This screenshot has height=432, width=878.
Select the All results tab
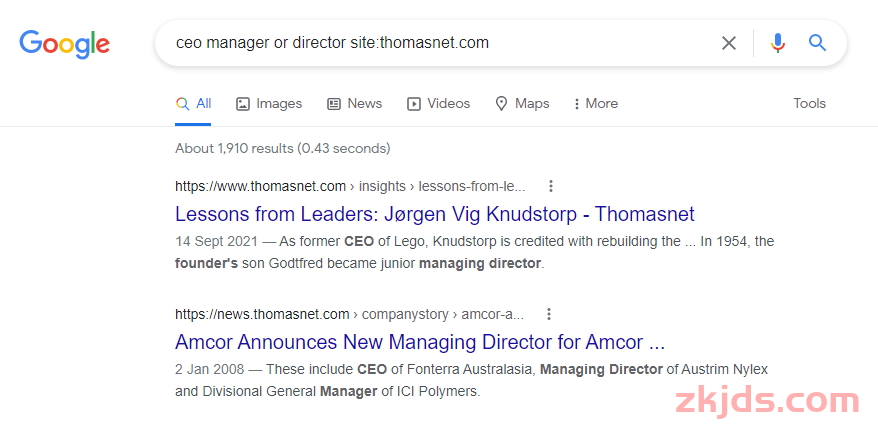193,104
